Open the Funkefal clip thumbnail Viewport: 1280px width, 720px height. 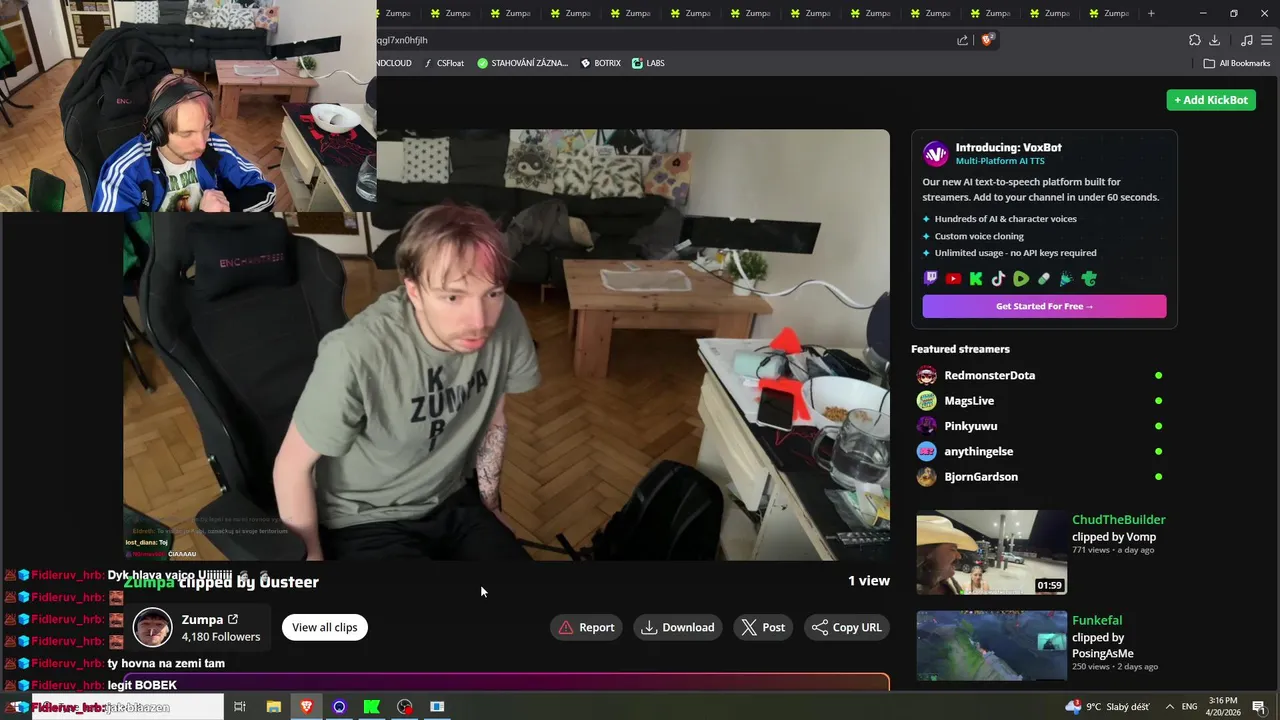coord(991,646)
